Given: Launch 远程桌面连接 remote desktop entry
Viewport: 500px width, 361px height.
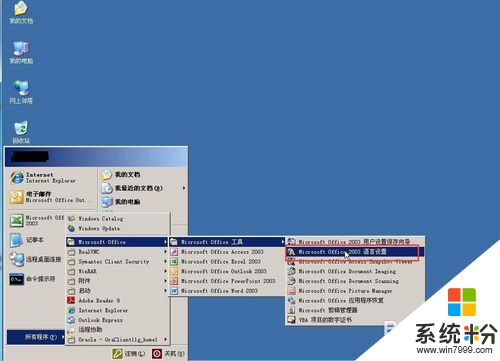Looking at the screenshot, I should click(x=36, y=259).
